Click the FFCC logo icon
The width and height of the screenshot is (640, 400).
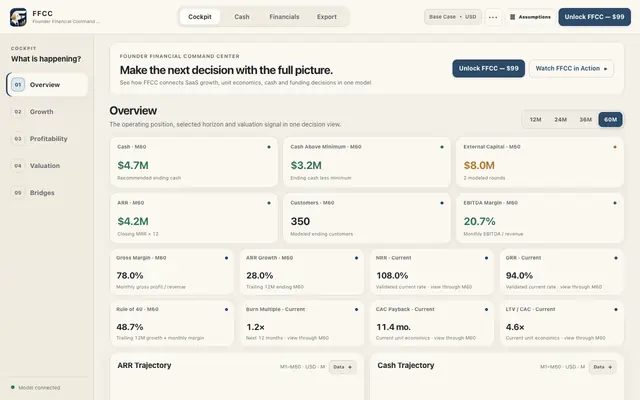tap(18, 17)
